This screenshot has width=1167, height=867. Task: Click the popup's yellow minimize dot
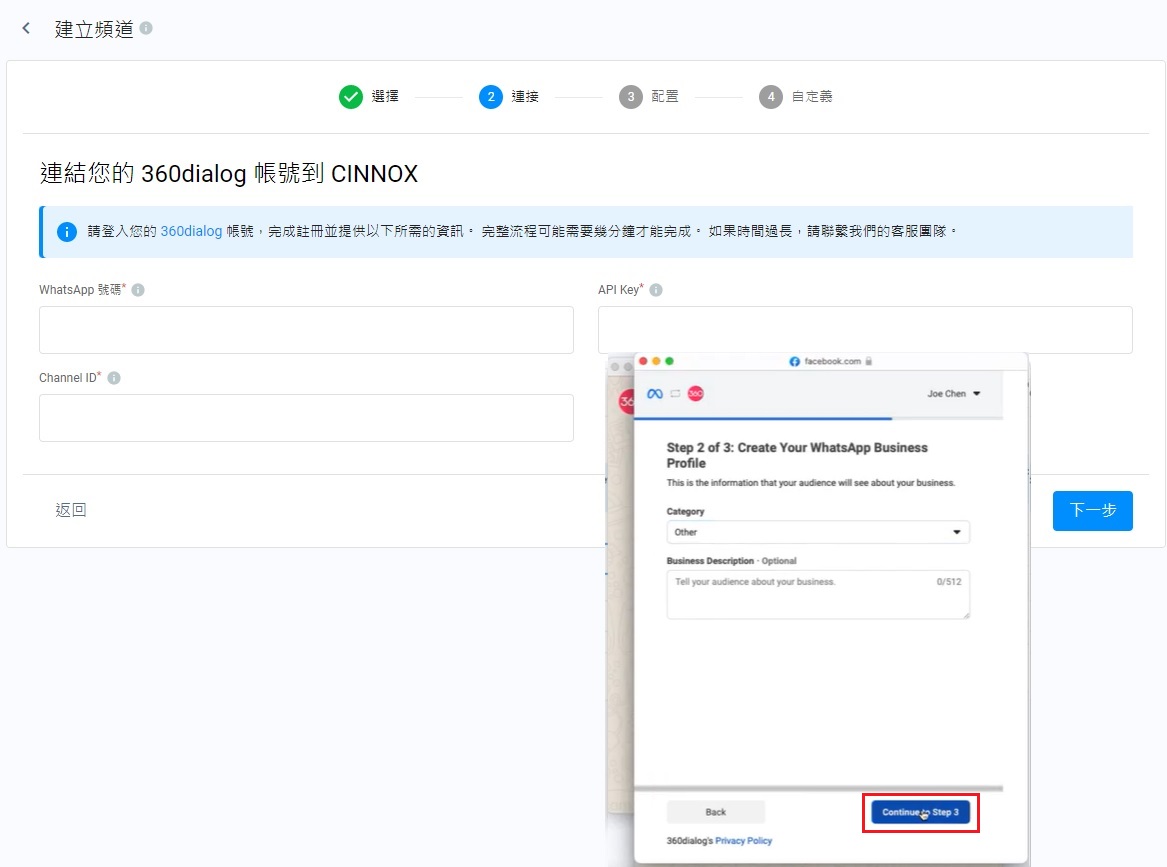(x=656, y=361)
